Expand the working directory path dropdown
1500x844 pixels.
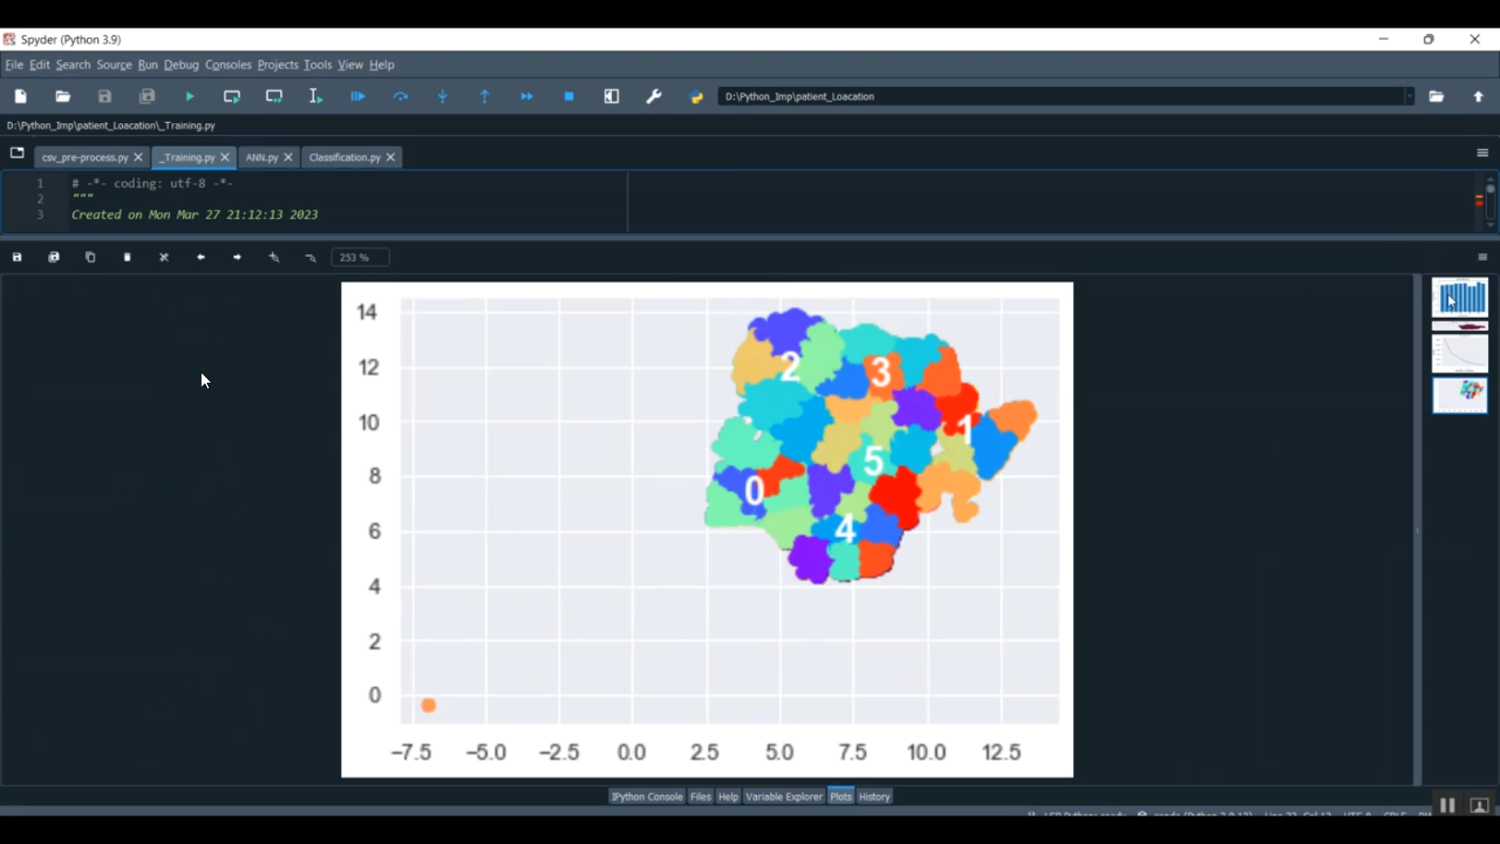(x=1410, y=97)
